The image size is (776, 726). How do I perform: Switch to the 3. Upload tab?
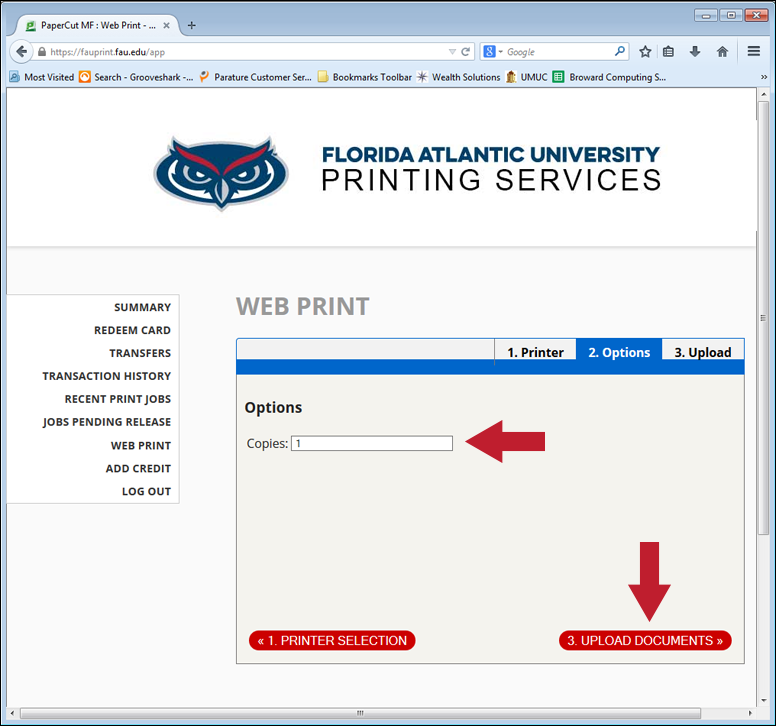pos(702,352)
